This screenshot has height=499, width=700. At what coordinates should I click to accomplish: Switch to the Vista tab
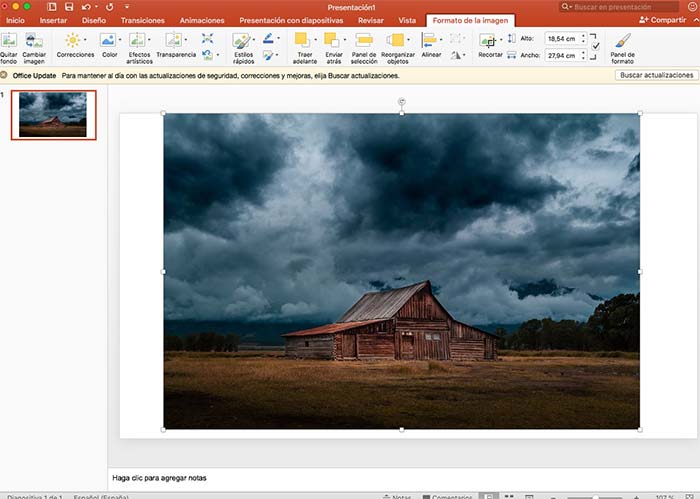pos(407,21)
